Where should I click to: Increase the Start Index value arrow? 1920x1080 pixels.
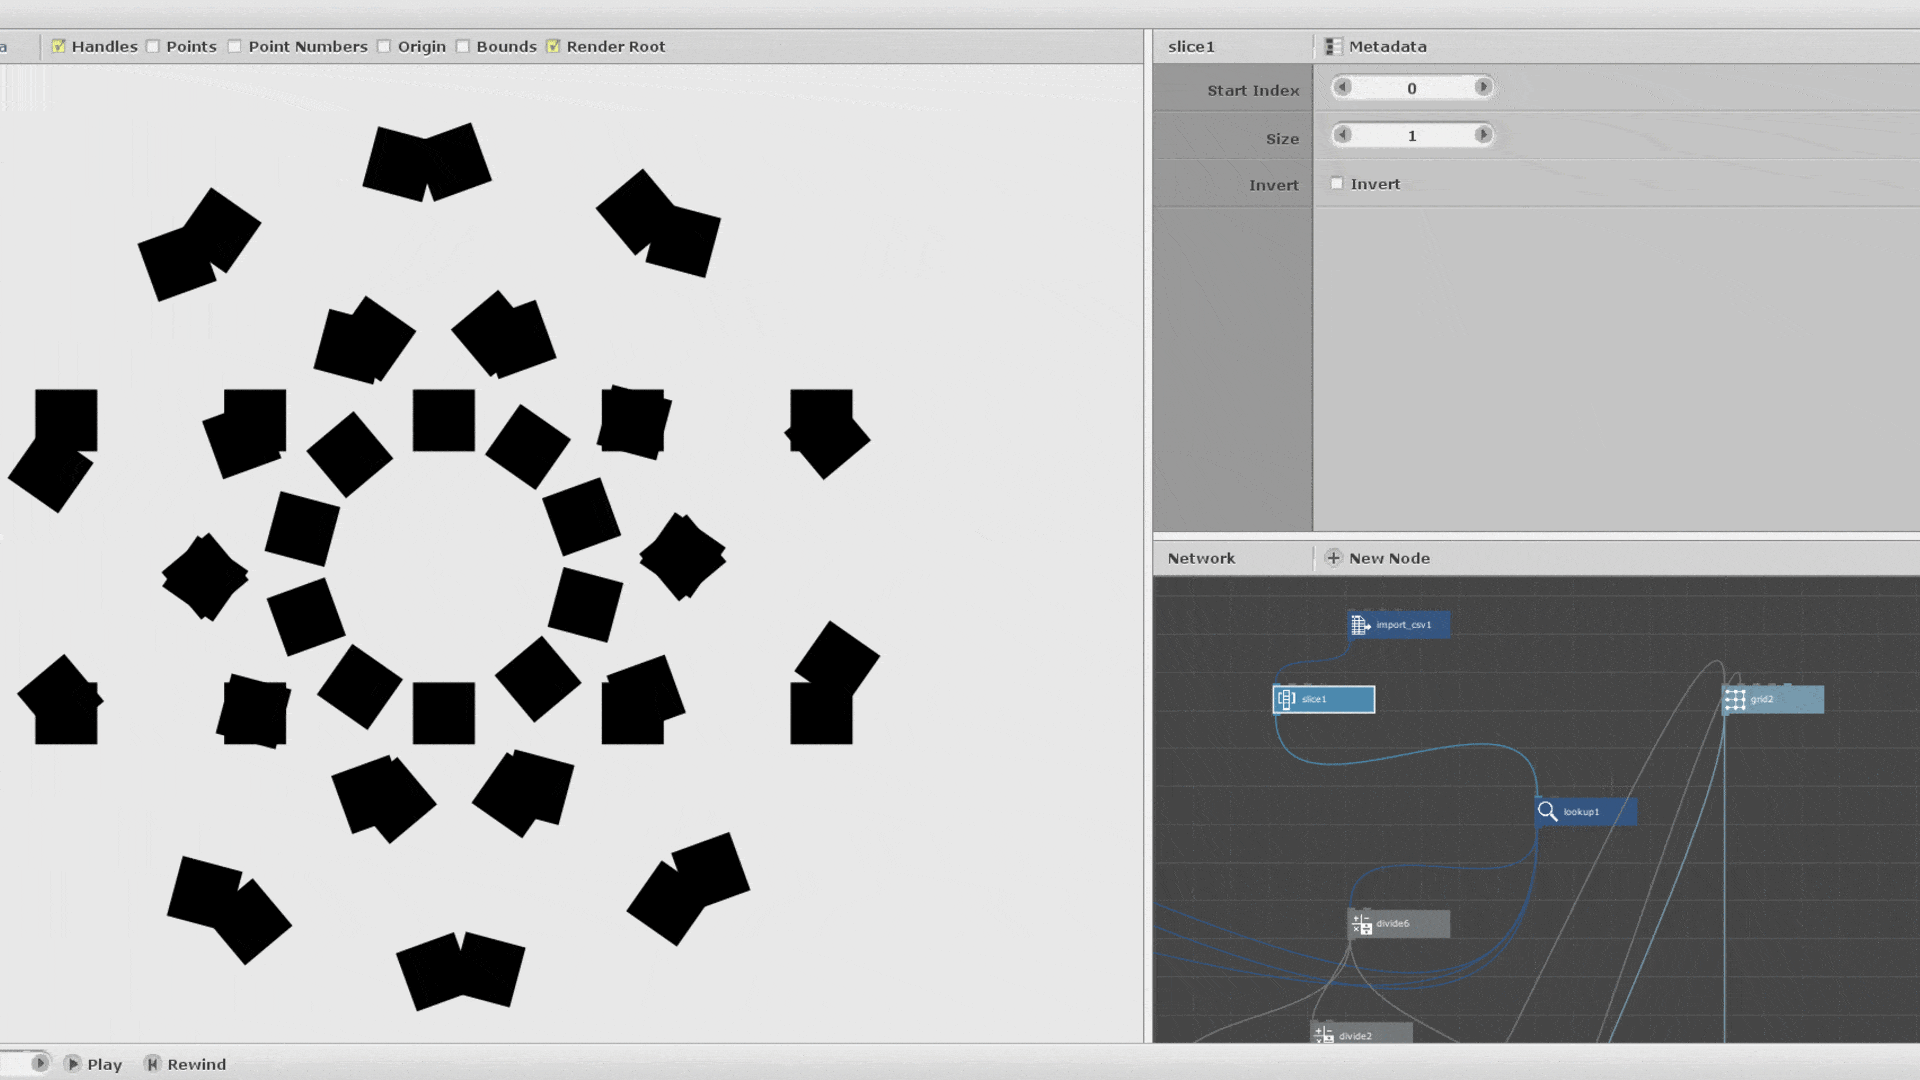pos(1483,87)
